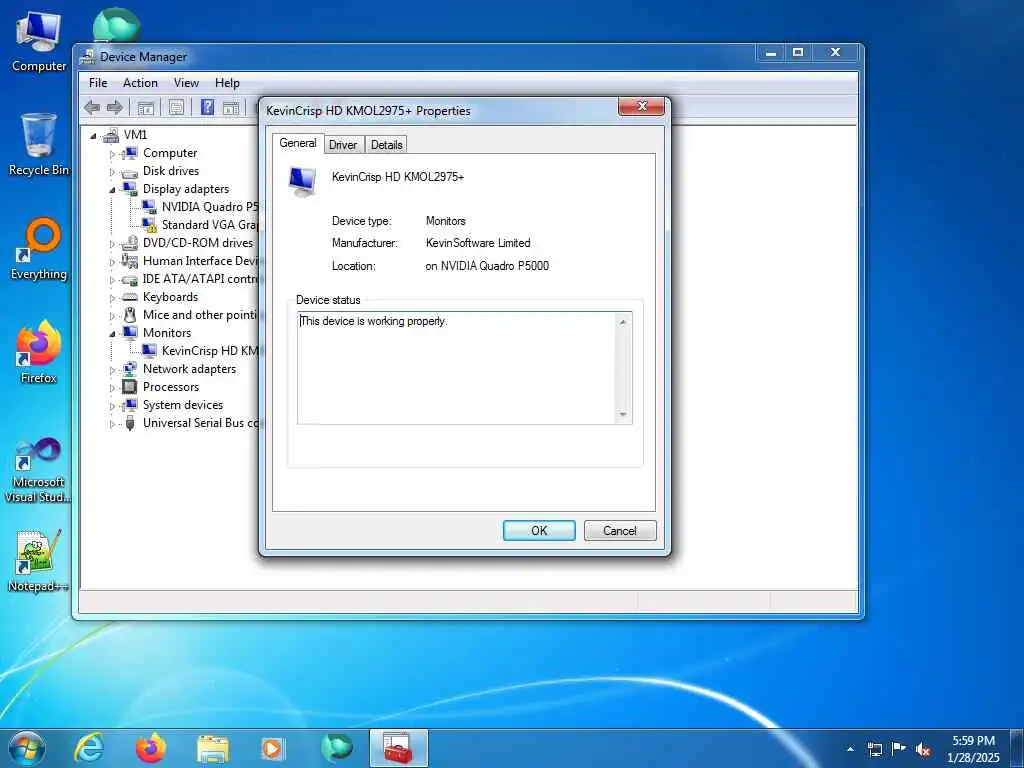
Task: Select the Firefox desktop shortcut
Action: click(x=39, y=353)
